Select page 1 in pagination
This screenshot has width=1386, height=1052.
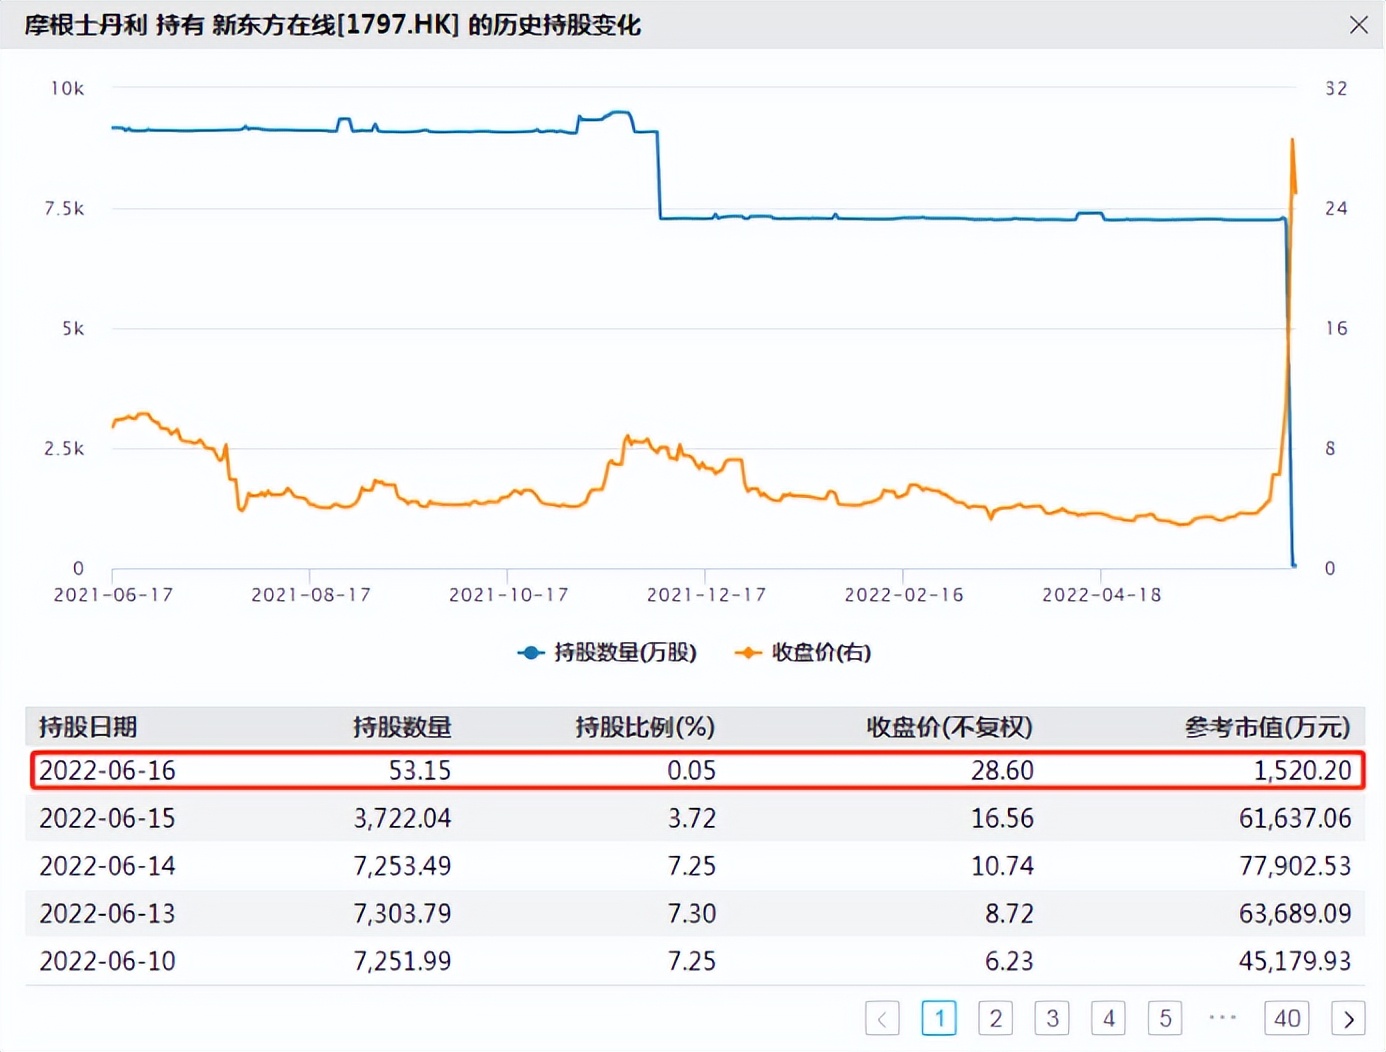(x=939, y=1018)
